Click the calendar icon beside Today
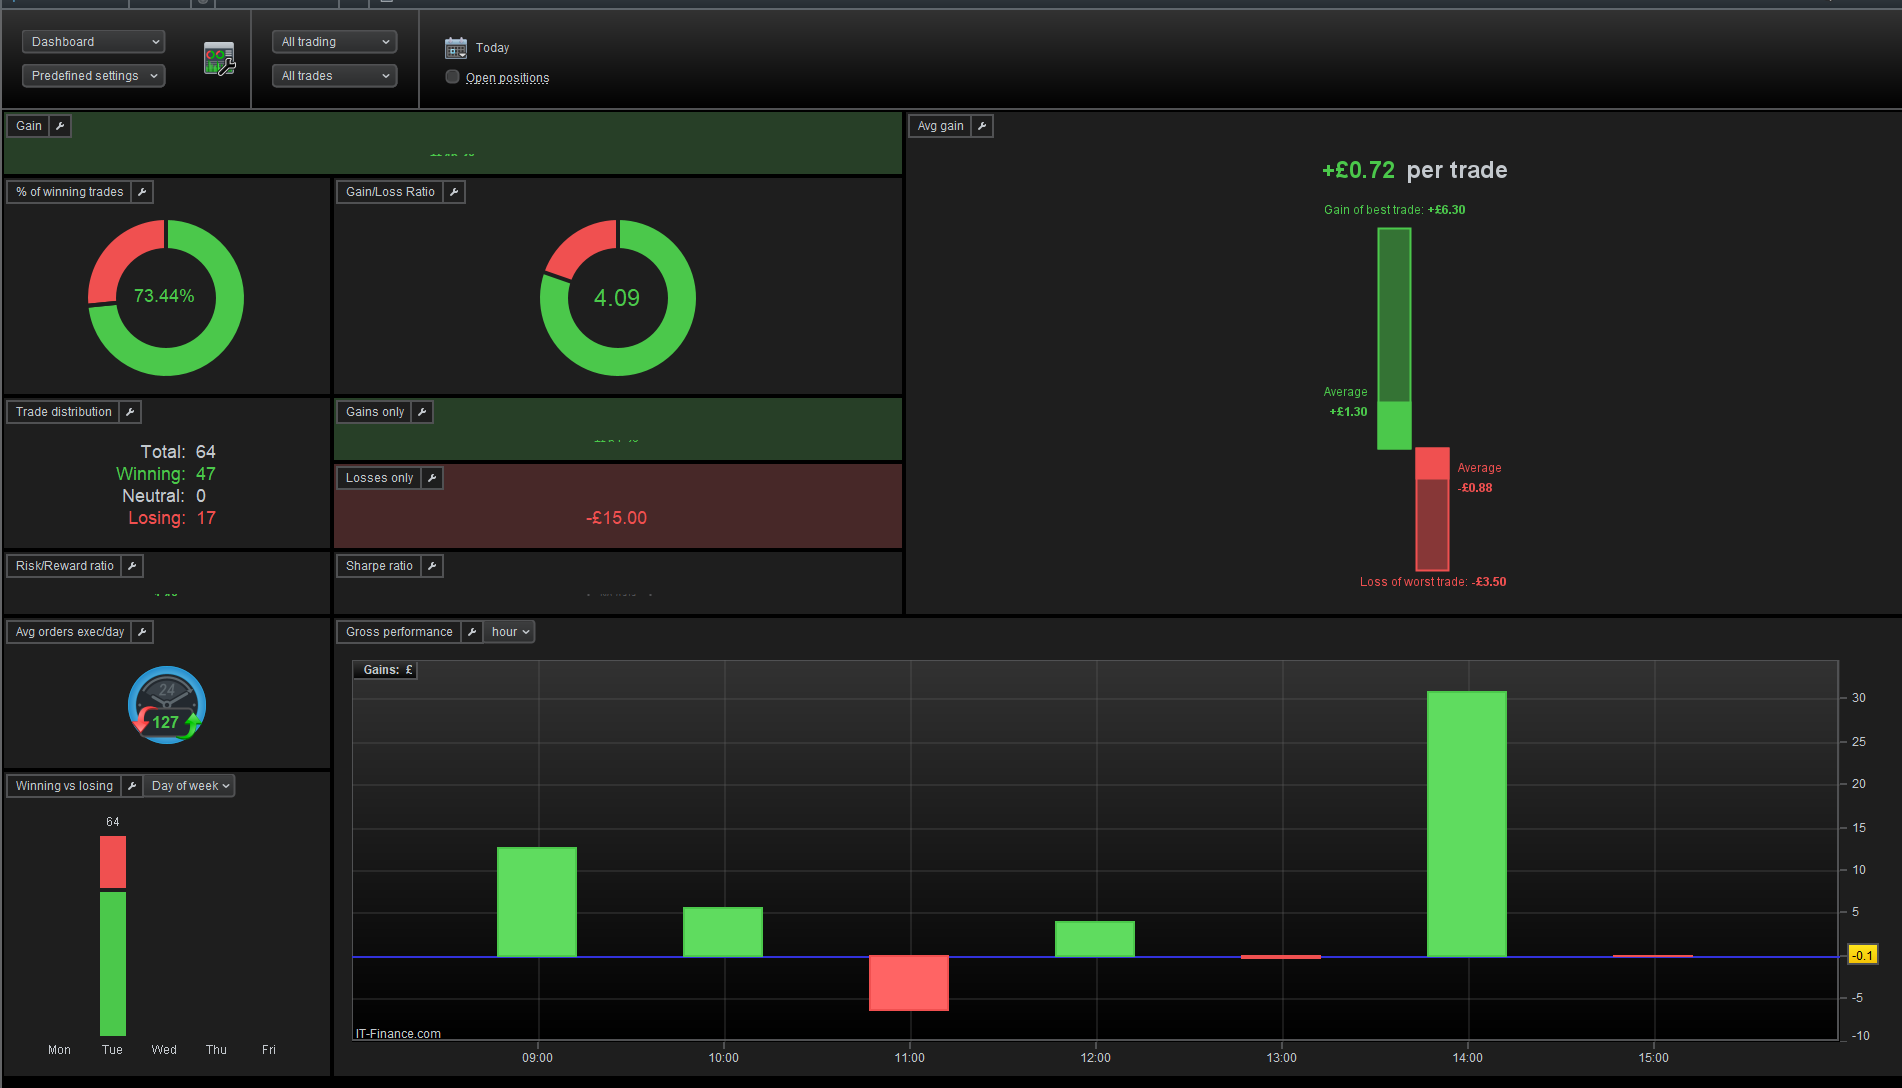The width and height of the screenshot is (1902, 1088). [x=456, y=47]
